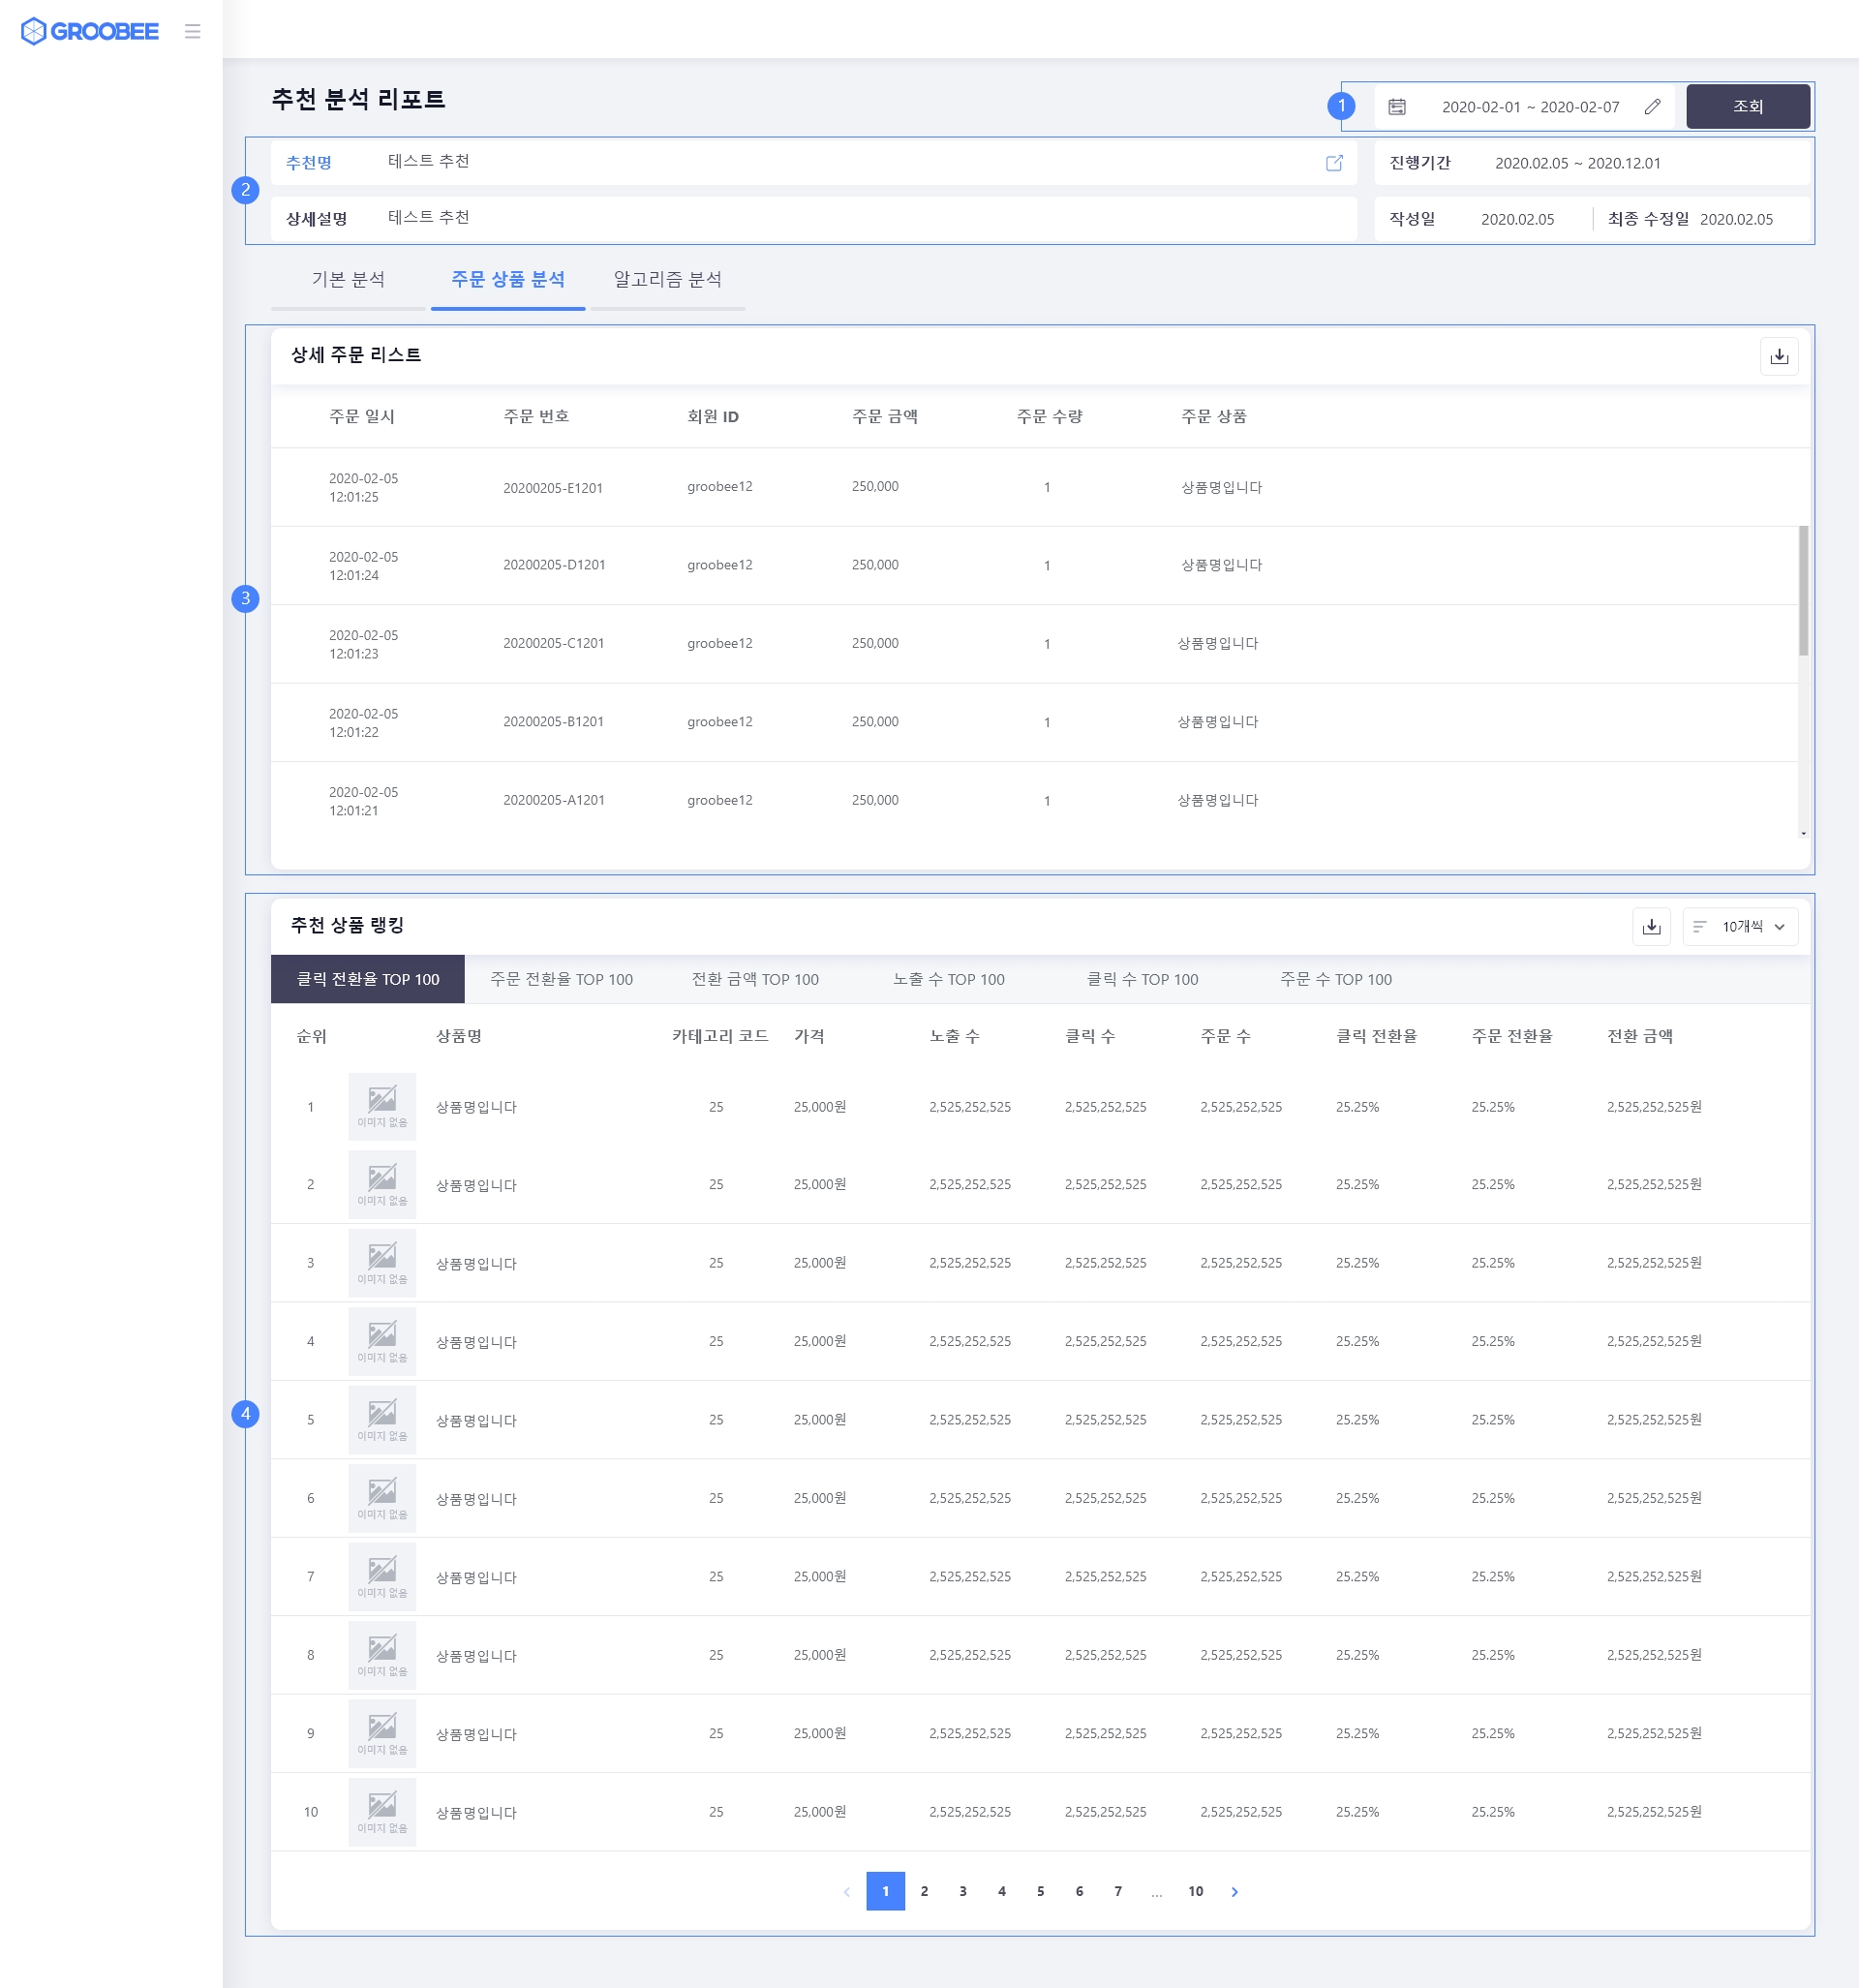
Task: Open the 10개씩 rows-per-page dropdown
Action: tap(1740, 927)
